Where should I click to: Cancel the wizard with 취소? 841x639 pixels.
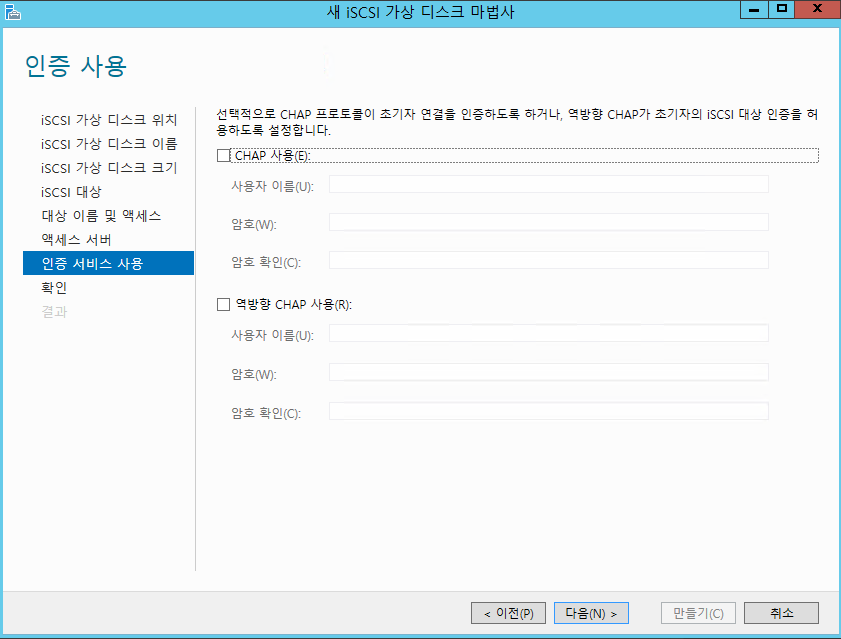point(782,613)
